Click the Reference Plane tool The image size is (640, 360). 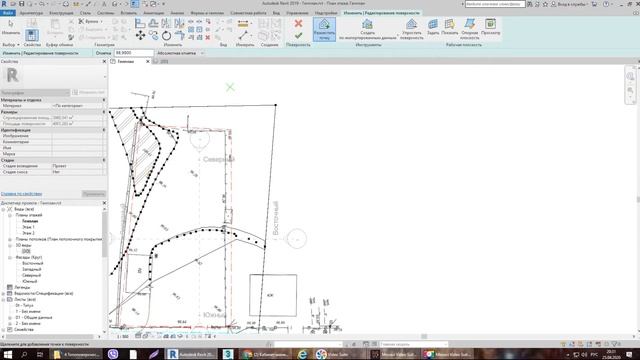click(x=470, y=29)
